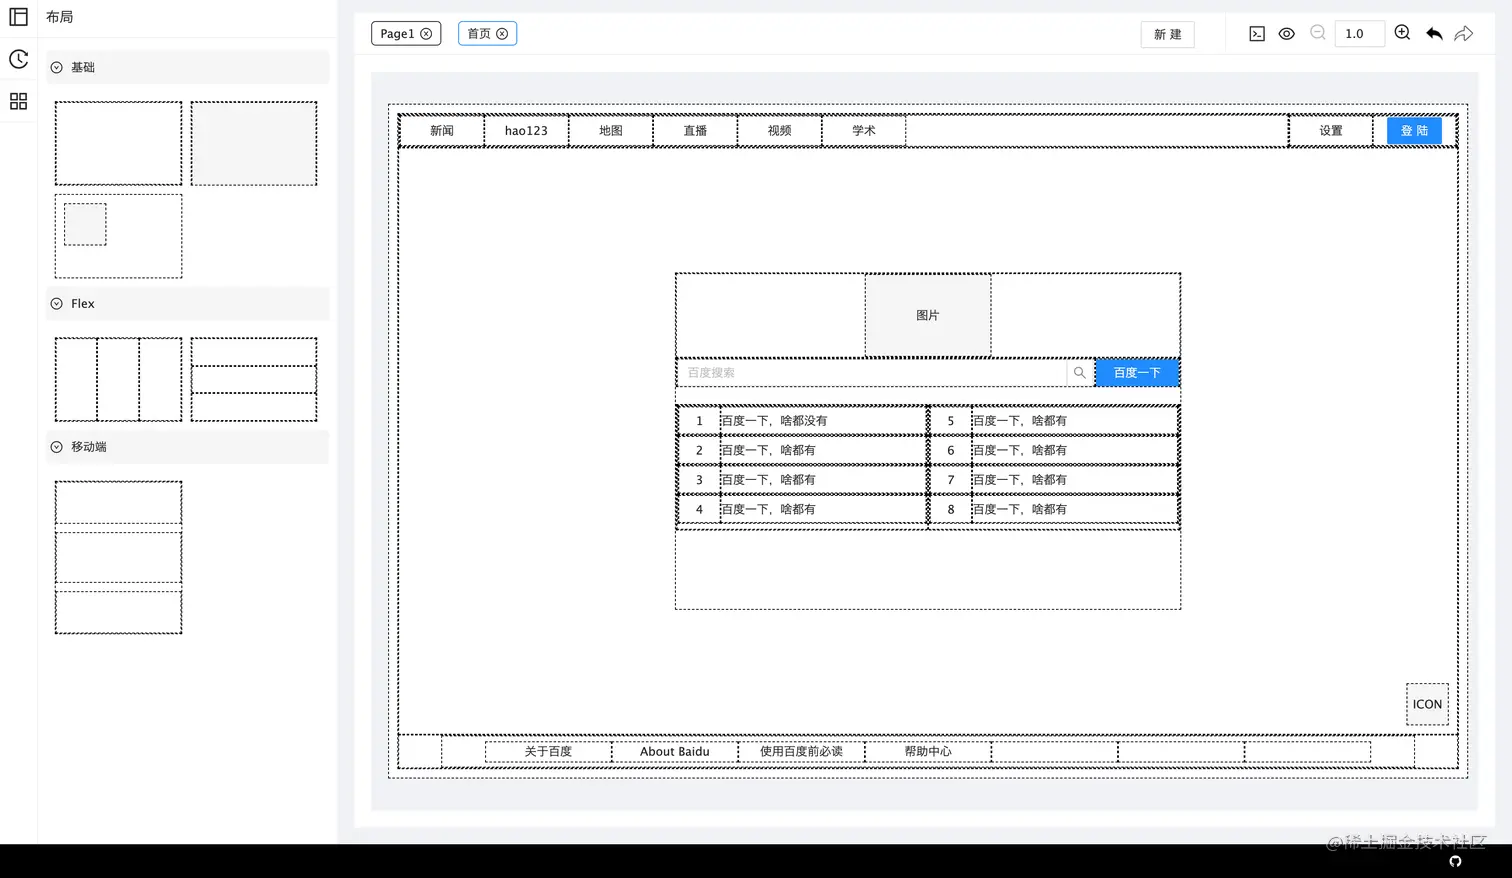
Task: Select the 设置 nav item
Action: click(x=1331, y=131)
